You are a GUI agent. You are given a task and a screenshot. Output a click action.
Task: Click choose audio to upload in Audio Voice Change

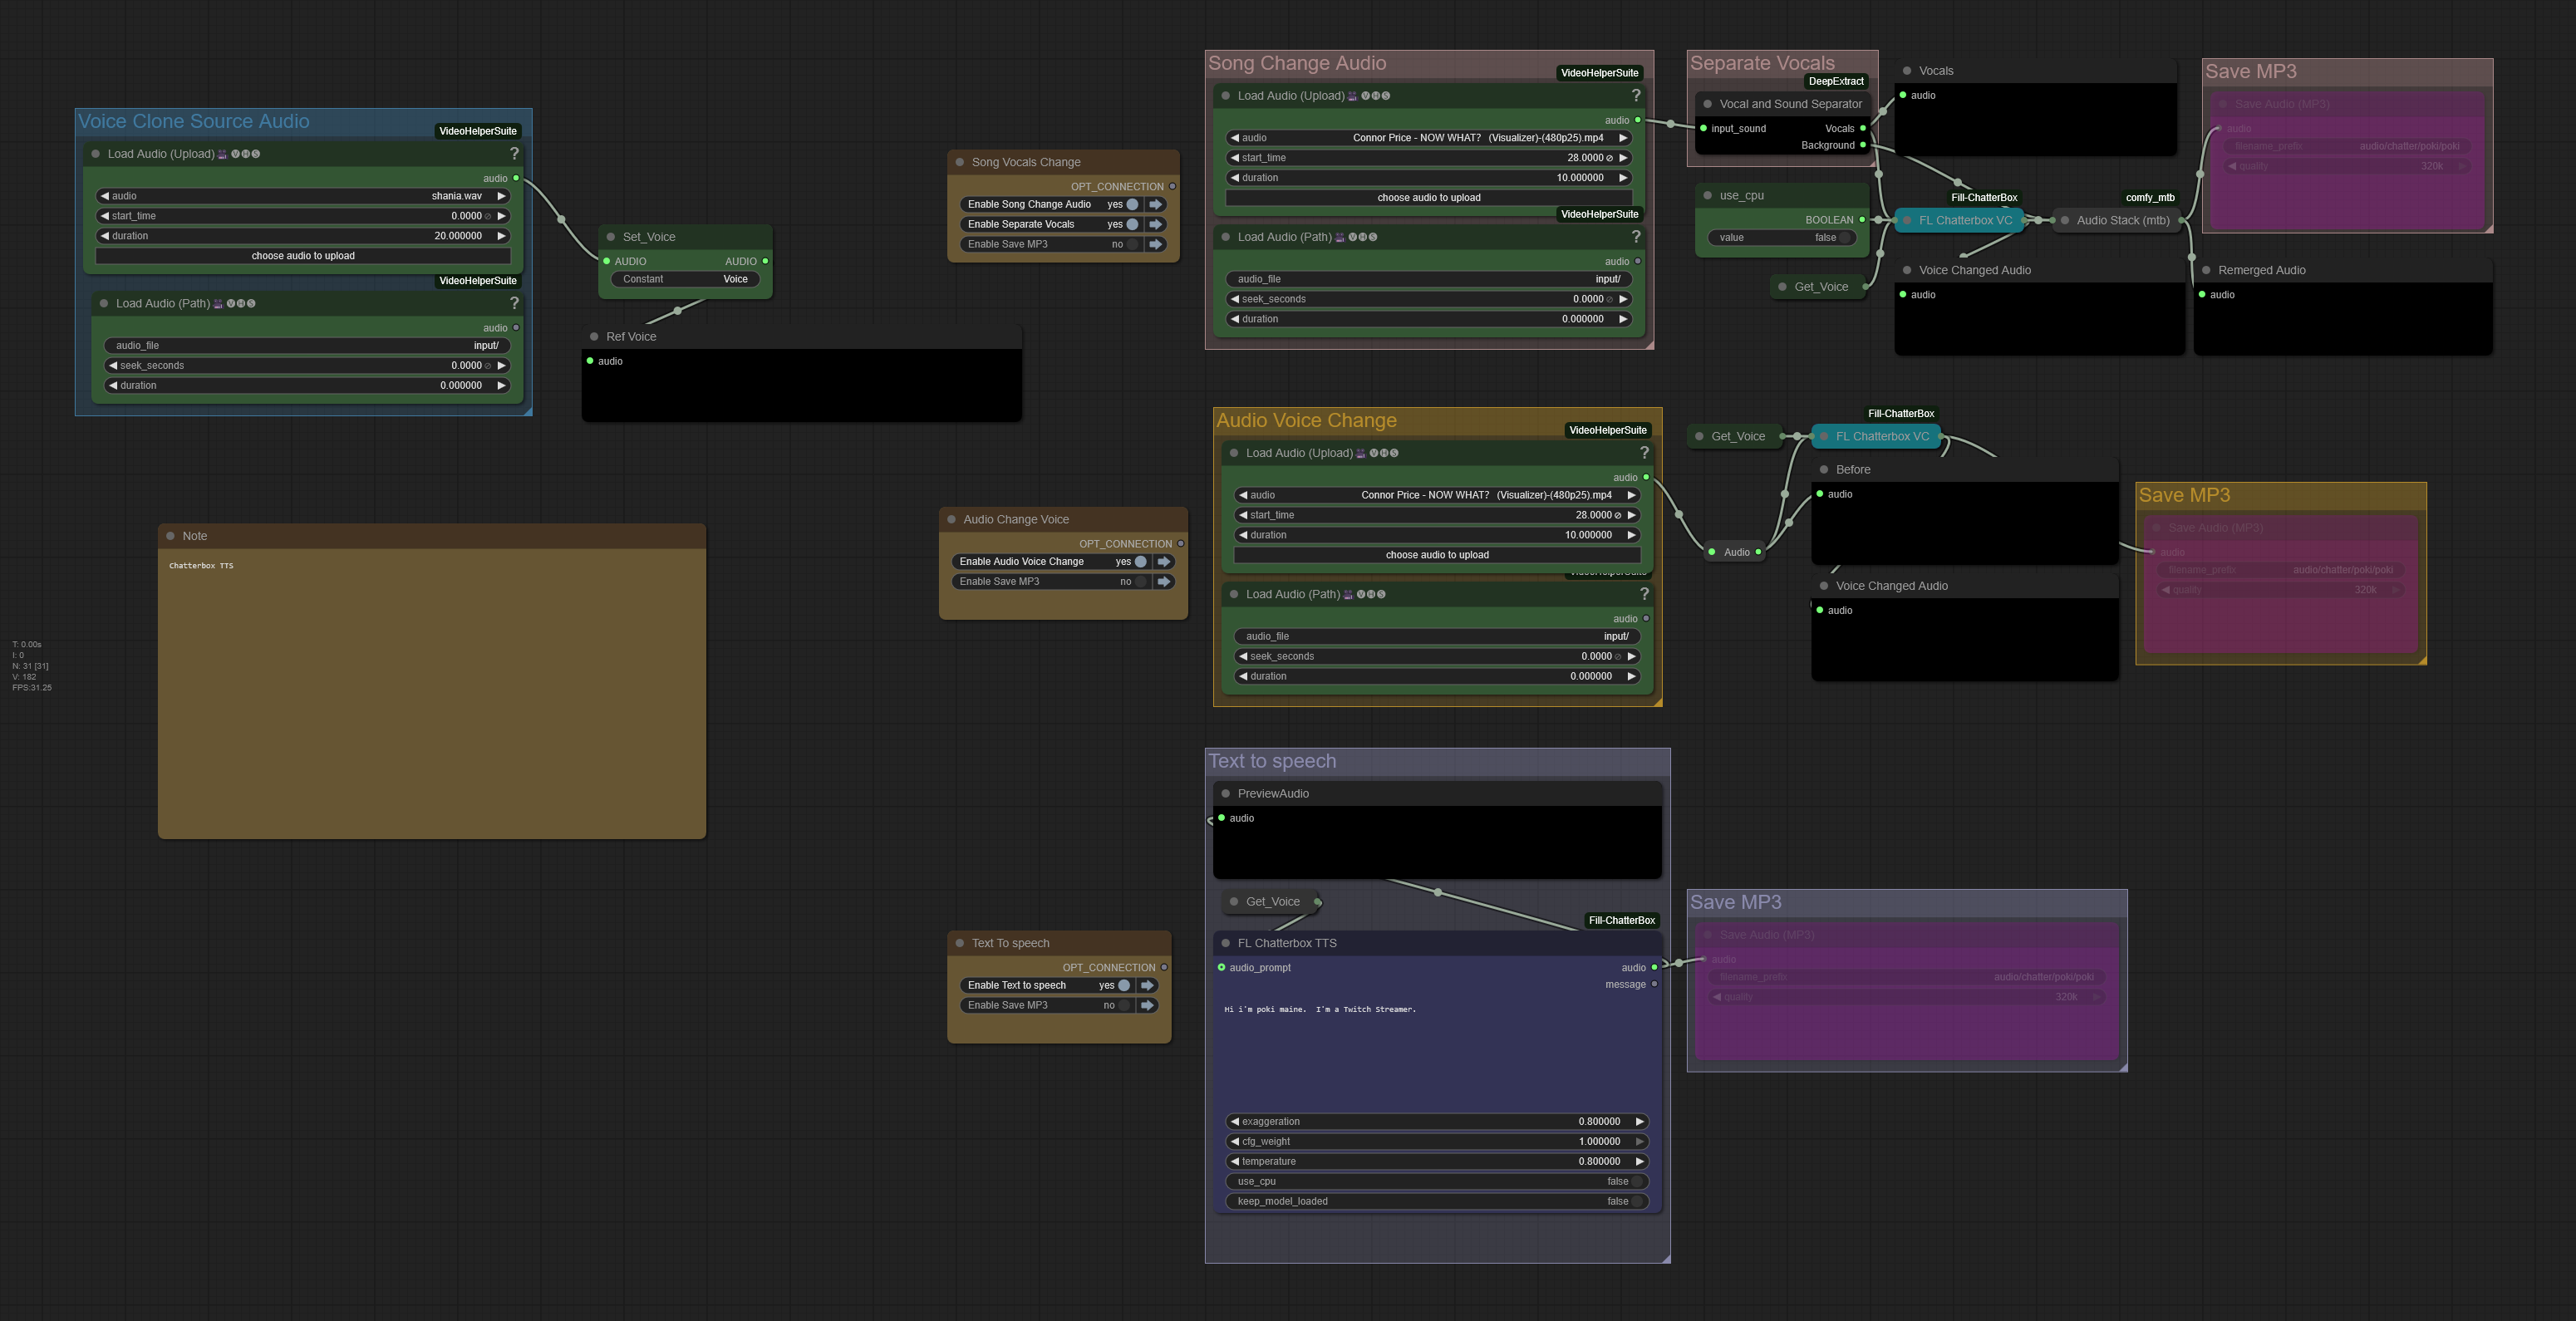click(1437, 555)
